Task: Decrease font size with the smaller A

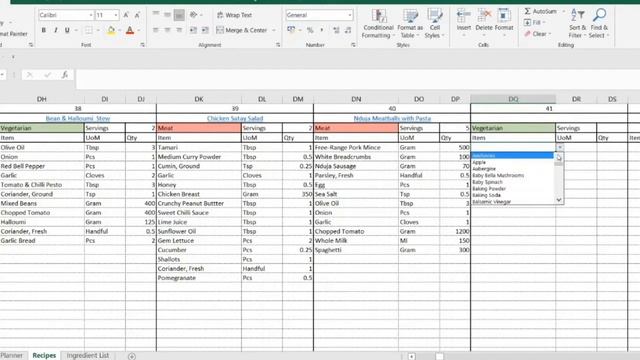Action: (137, 15)
